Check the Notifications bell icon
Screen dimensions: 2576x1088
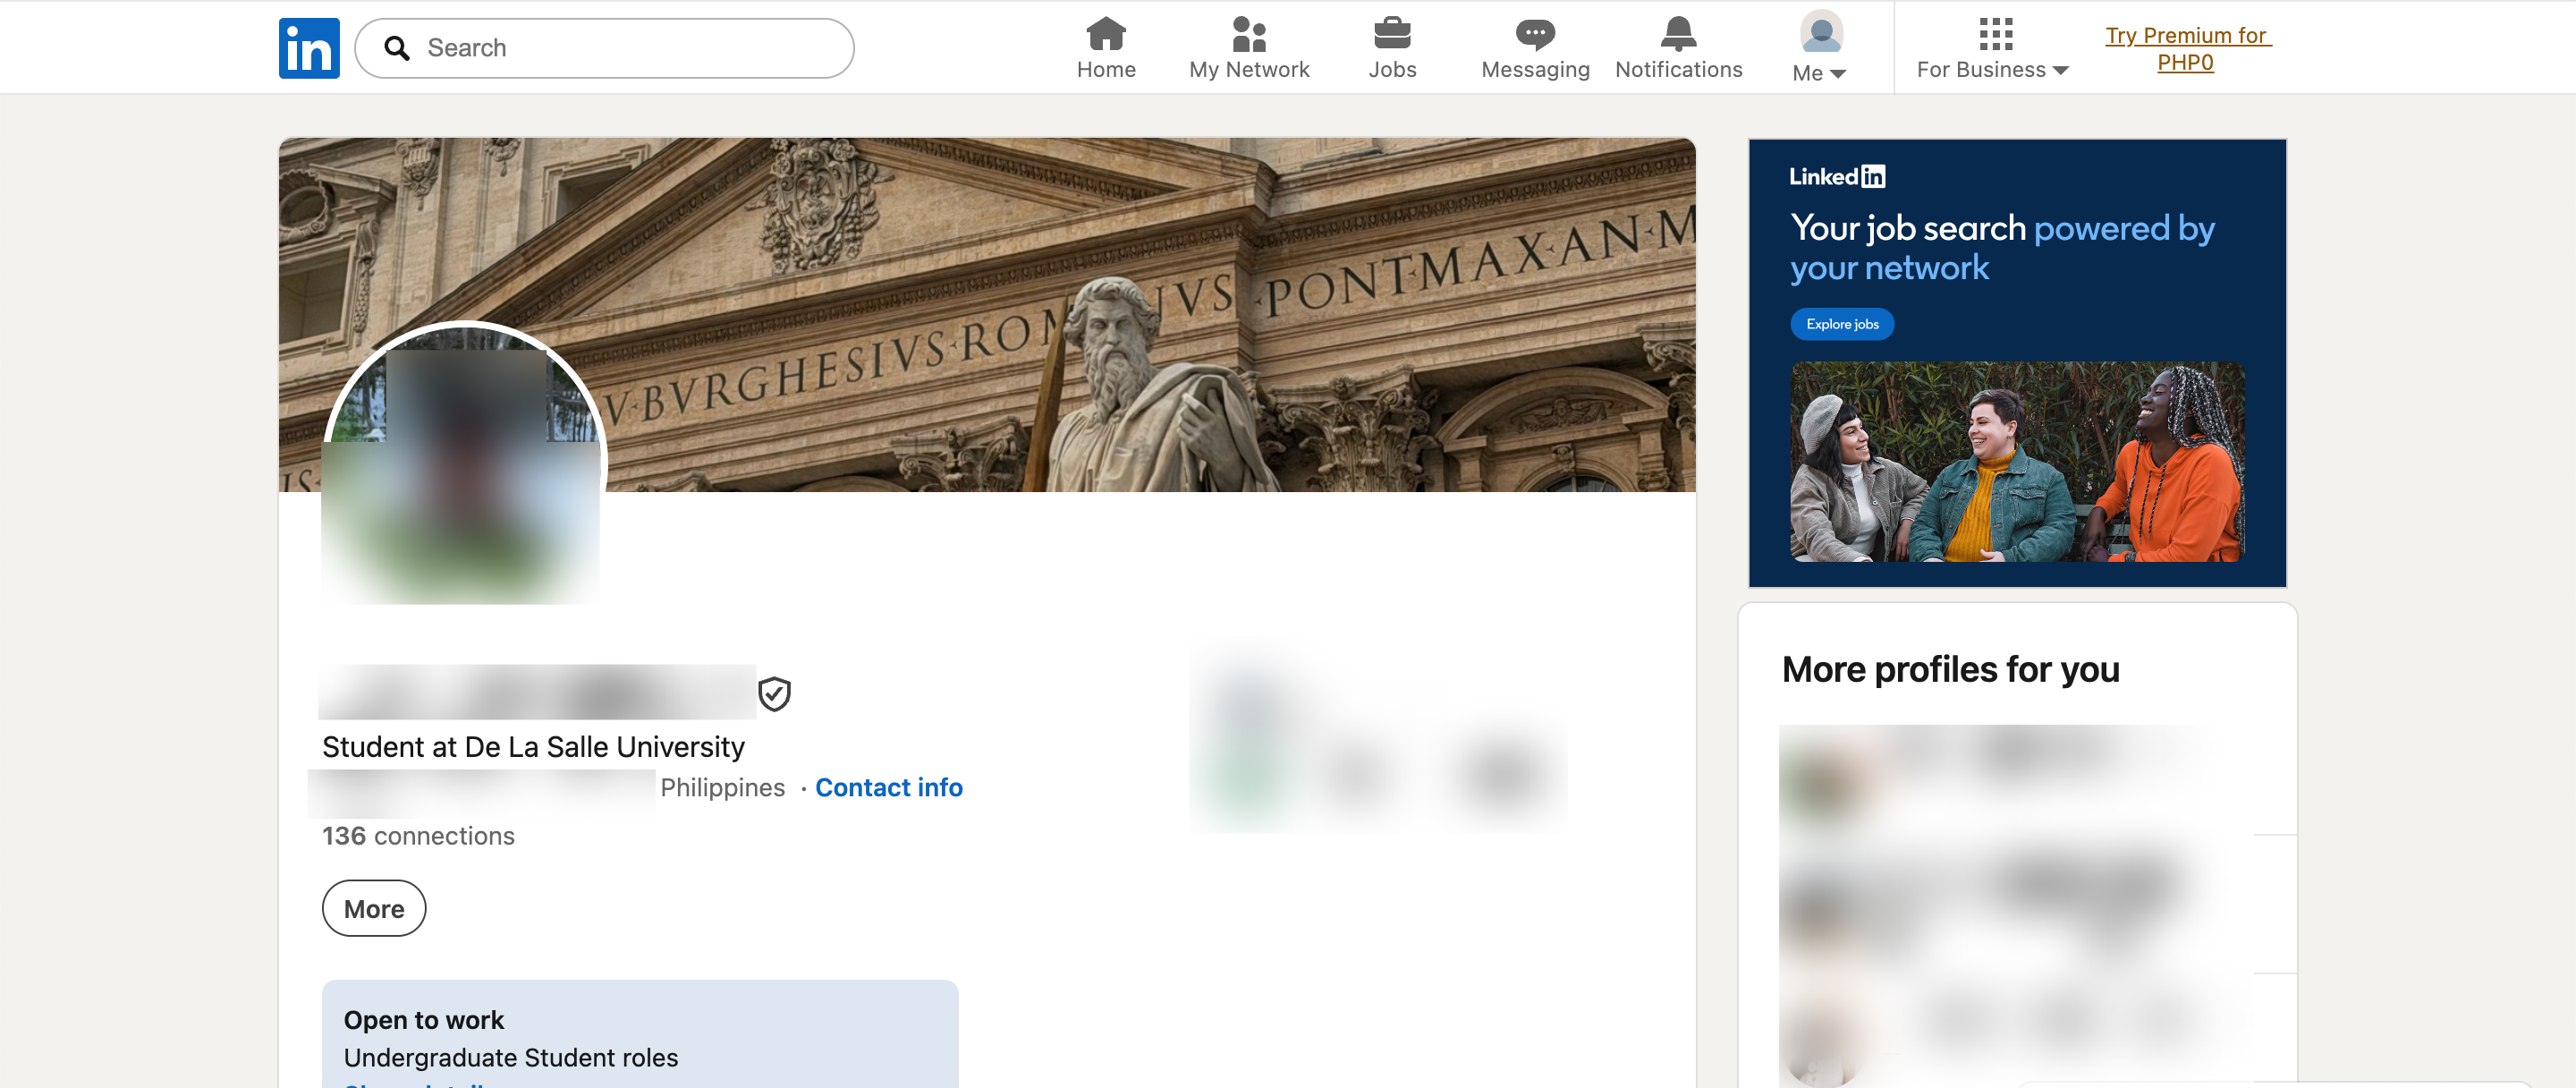click(1678, 34)
